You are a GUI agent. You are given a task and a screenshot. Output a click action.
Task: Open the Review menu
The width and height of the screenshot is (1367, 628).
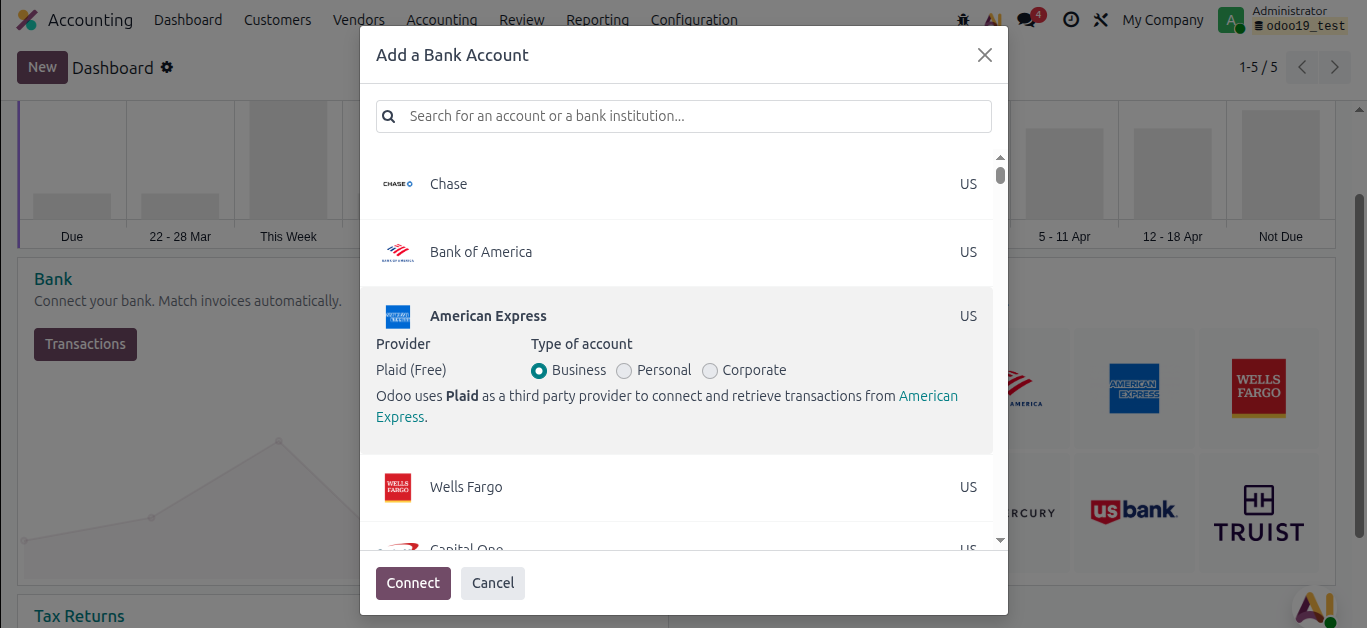522,20
